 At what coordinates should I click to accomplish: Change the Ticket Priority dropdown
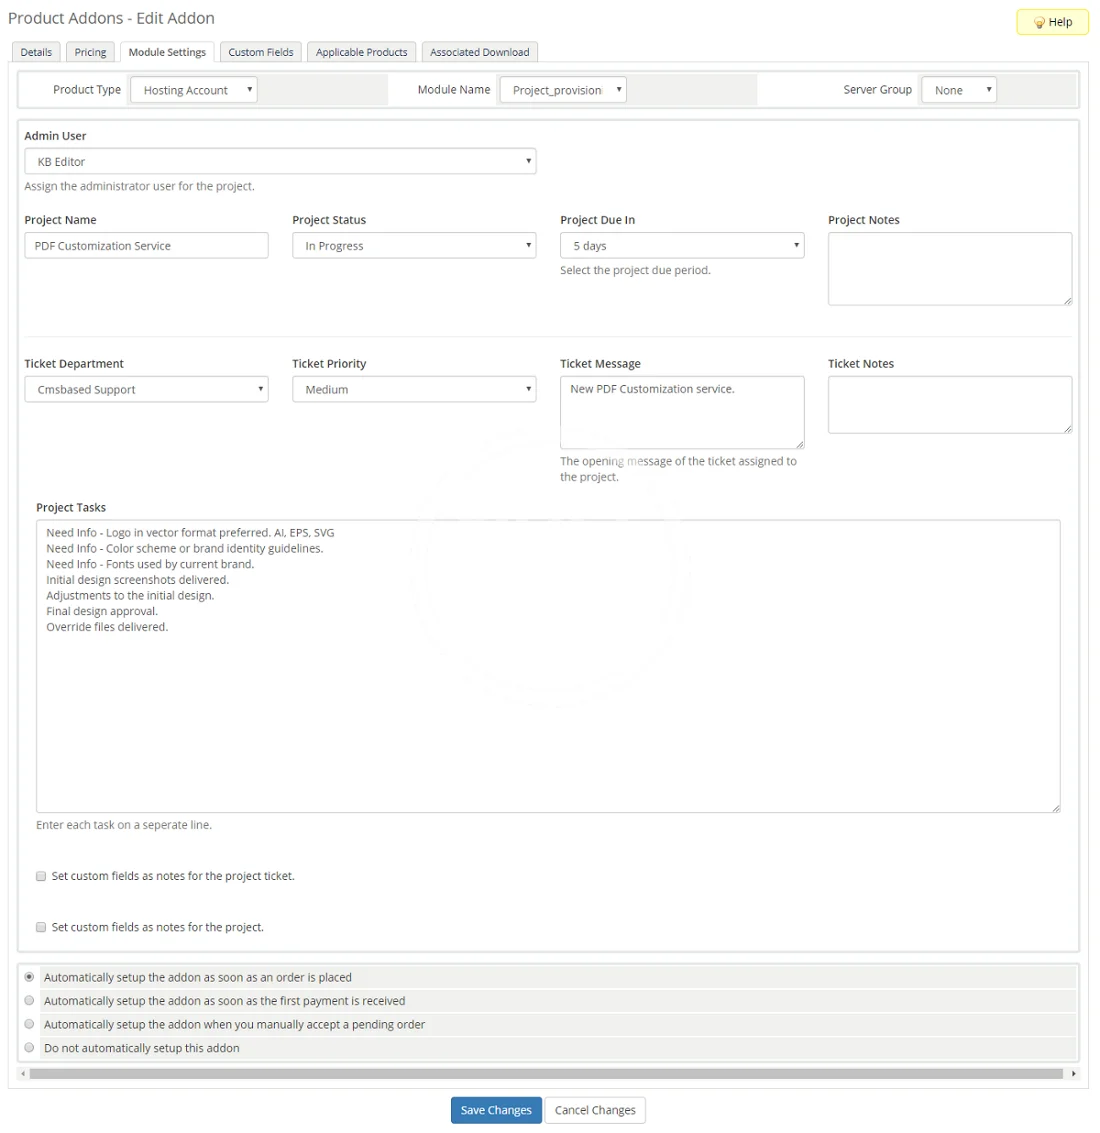tap(414, 390)
